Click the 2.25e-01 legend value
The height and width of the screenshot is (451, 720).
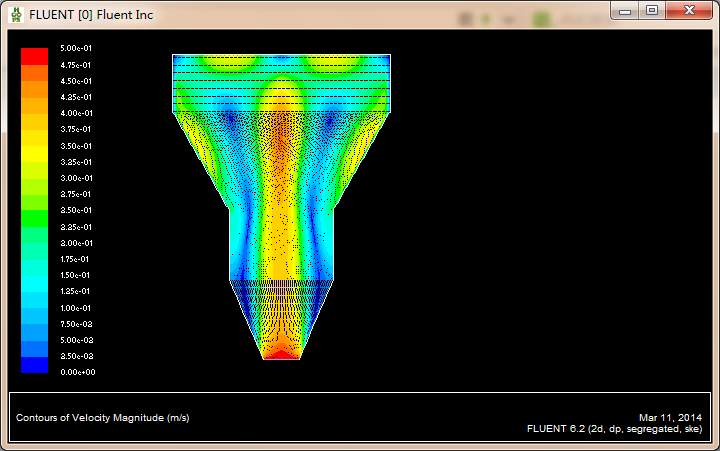[x=76, y=227]
